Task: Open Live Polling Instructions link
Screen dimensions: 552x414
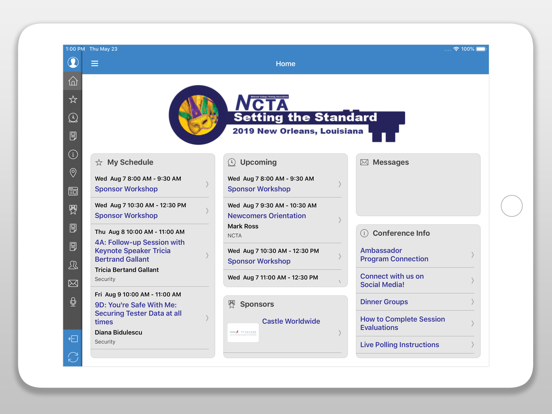Action: click(x=400, y=345)
